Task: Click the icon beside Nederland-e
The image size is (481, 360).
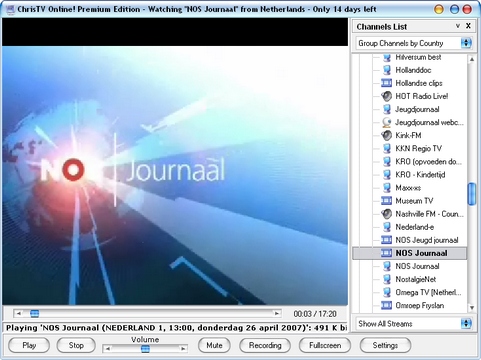Action: [387, 227]
